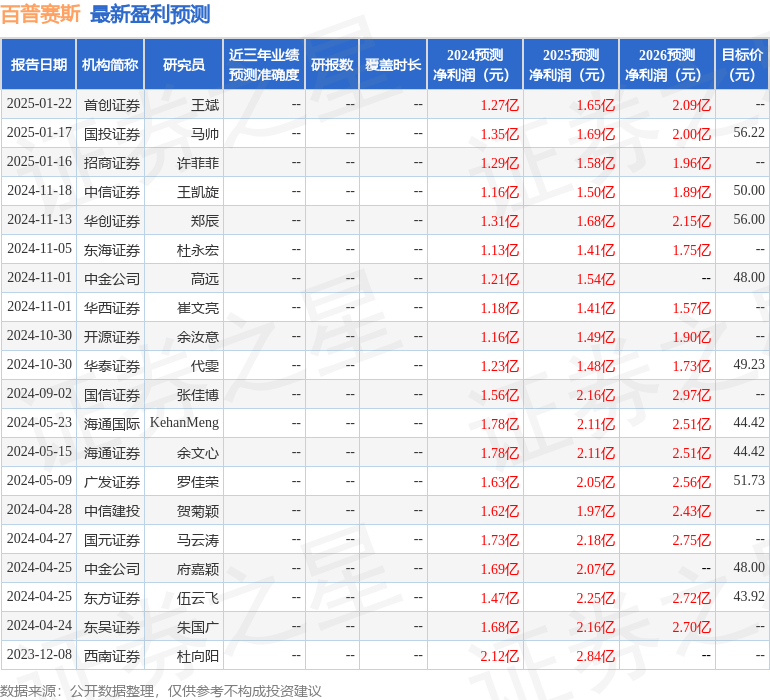
Task: Click the 2024预测净利润 column header
Action: point(475,64)
